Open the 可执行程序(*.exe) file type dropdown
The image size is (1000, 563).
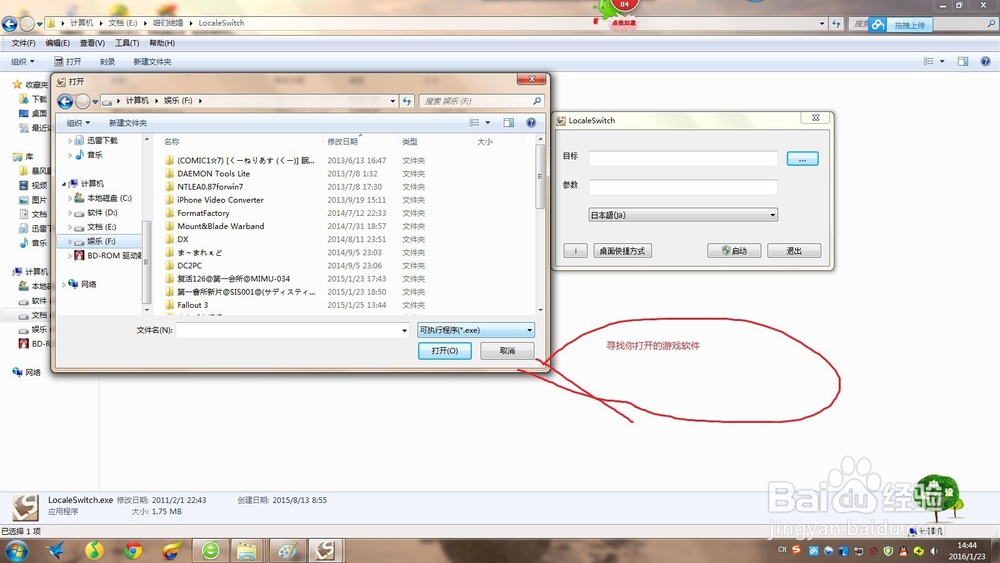[476, 330]
